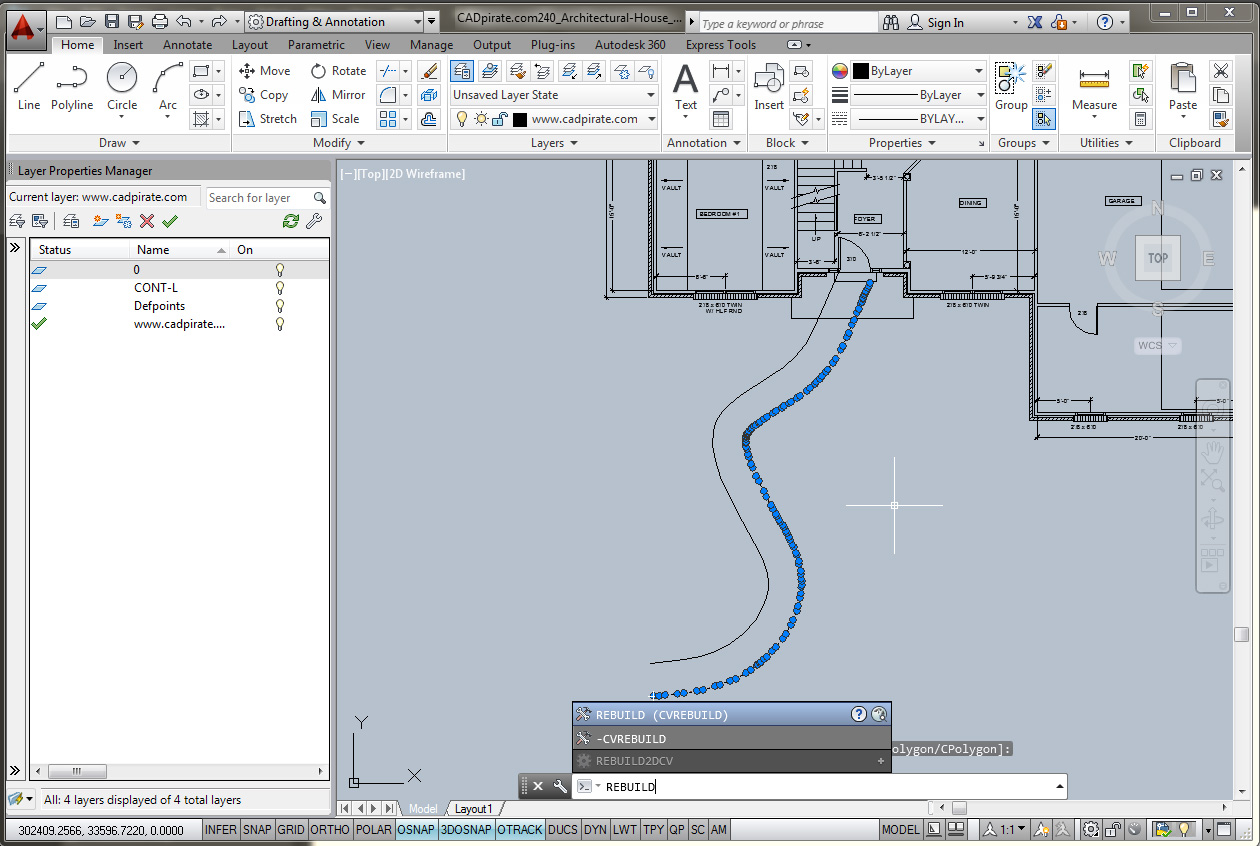Screen dimensions: 1260x846
Task: Toggle OTRACK in status bar
Action: coord(520,830)
